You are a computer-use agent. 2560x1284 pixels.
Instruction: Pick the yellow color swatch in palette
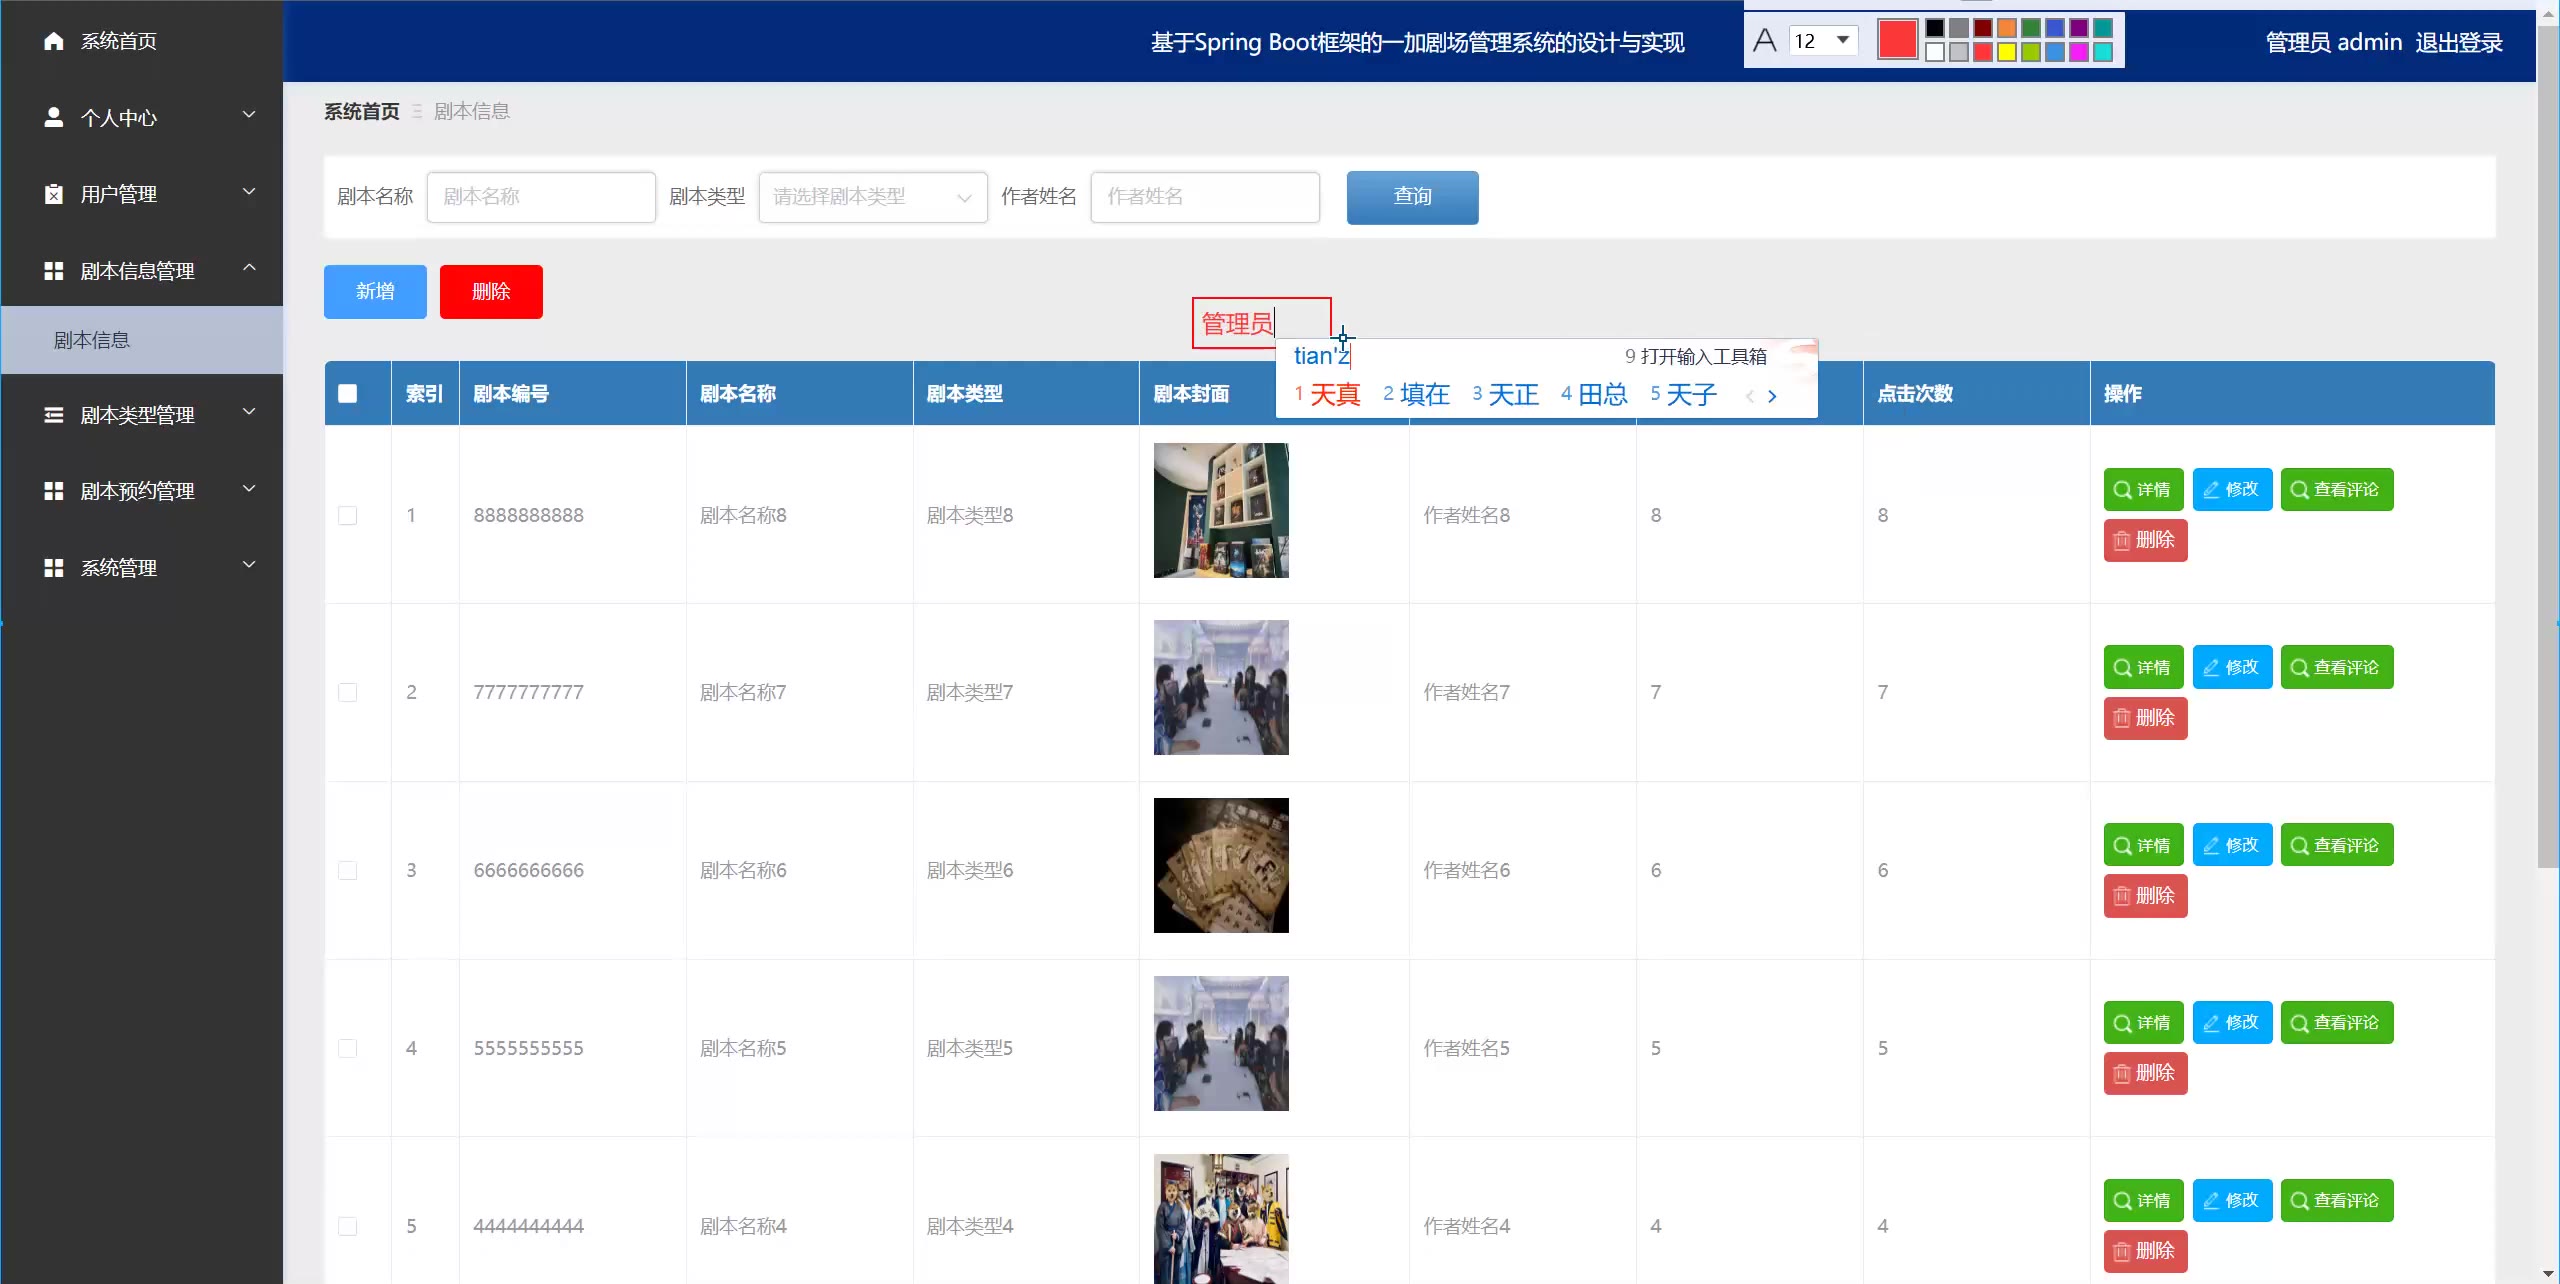[x=2006, y=53]
